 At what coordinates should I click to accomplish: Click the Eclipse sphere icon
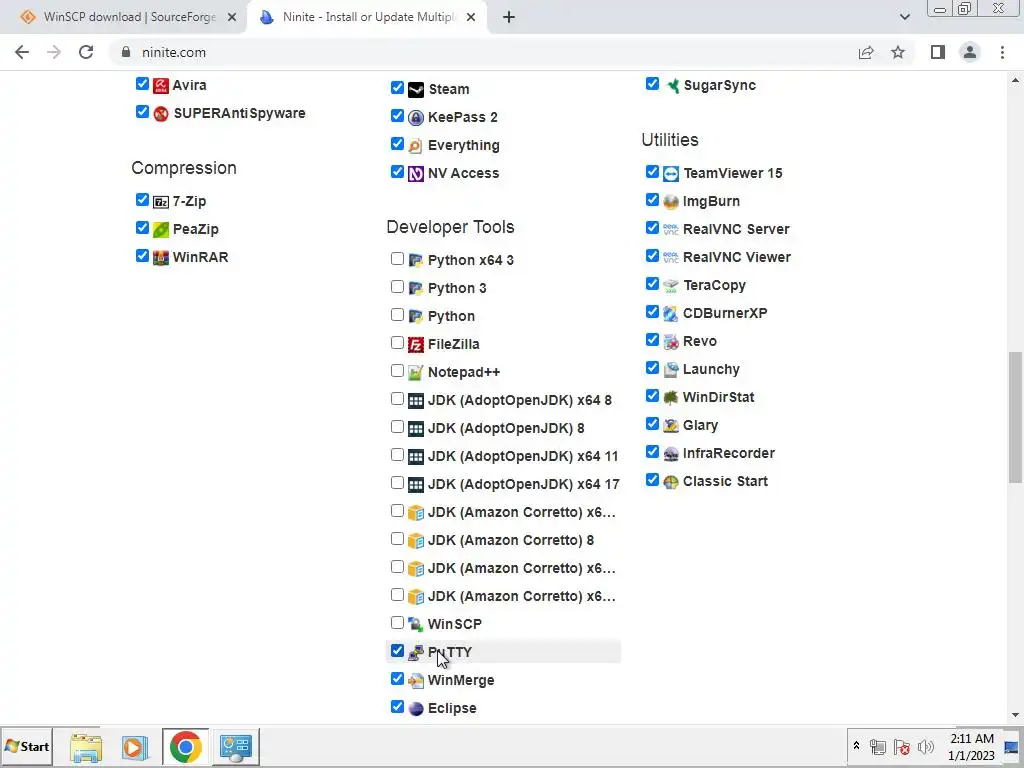click(x=416, y=709)
